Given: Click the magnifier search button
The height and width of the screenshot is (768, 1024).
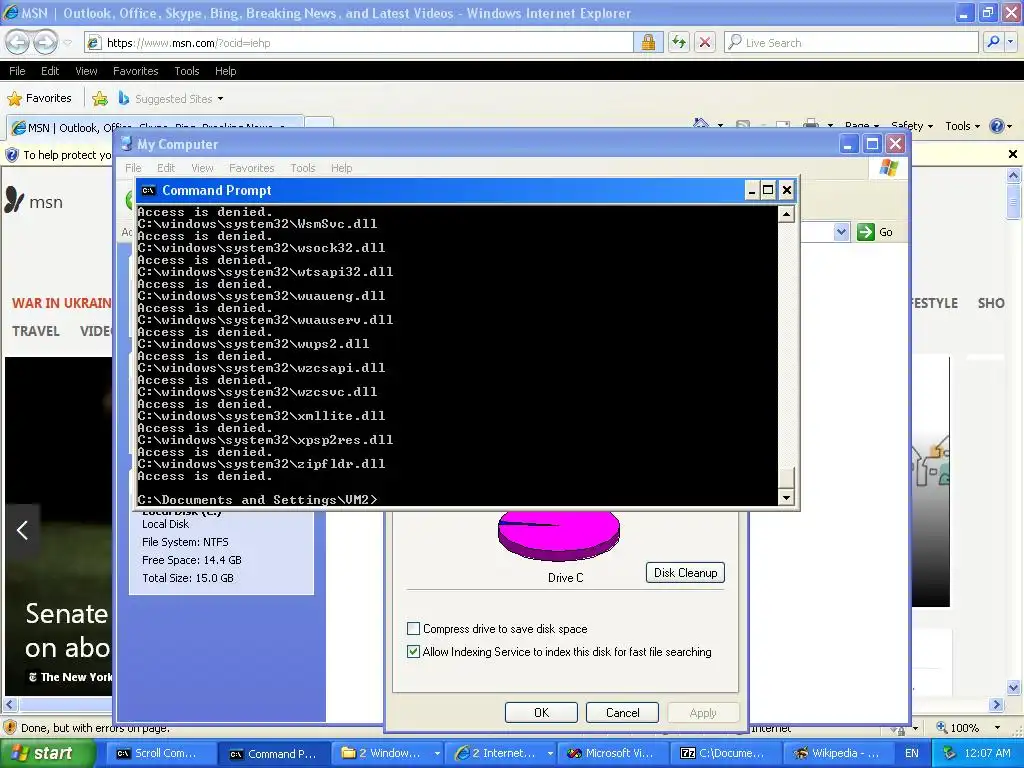Looking at the screenshot, I should point(993,42).
